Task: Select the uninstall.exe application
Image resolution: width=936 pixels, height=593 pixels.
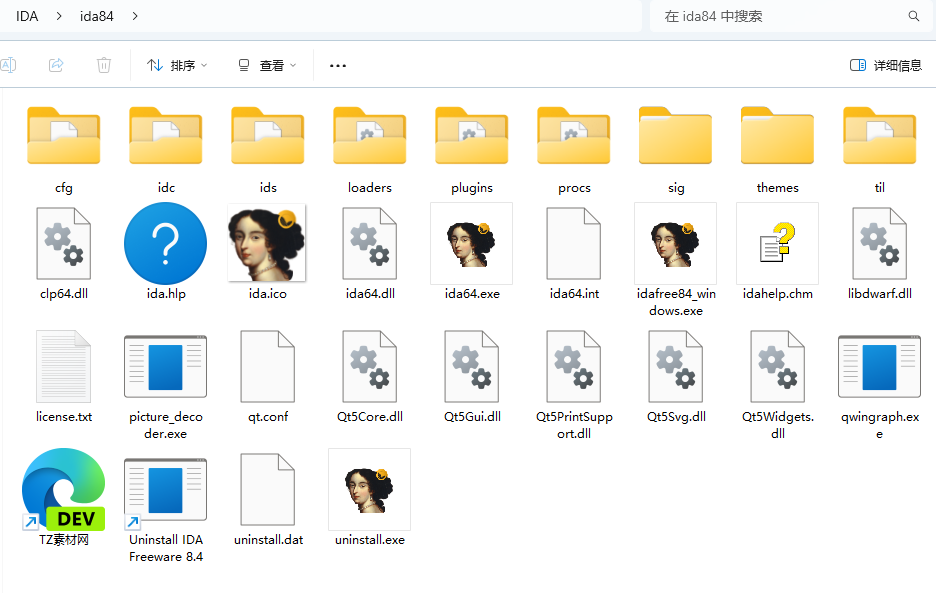Action: click(x=370, y=490)
